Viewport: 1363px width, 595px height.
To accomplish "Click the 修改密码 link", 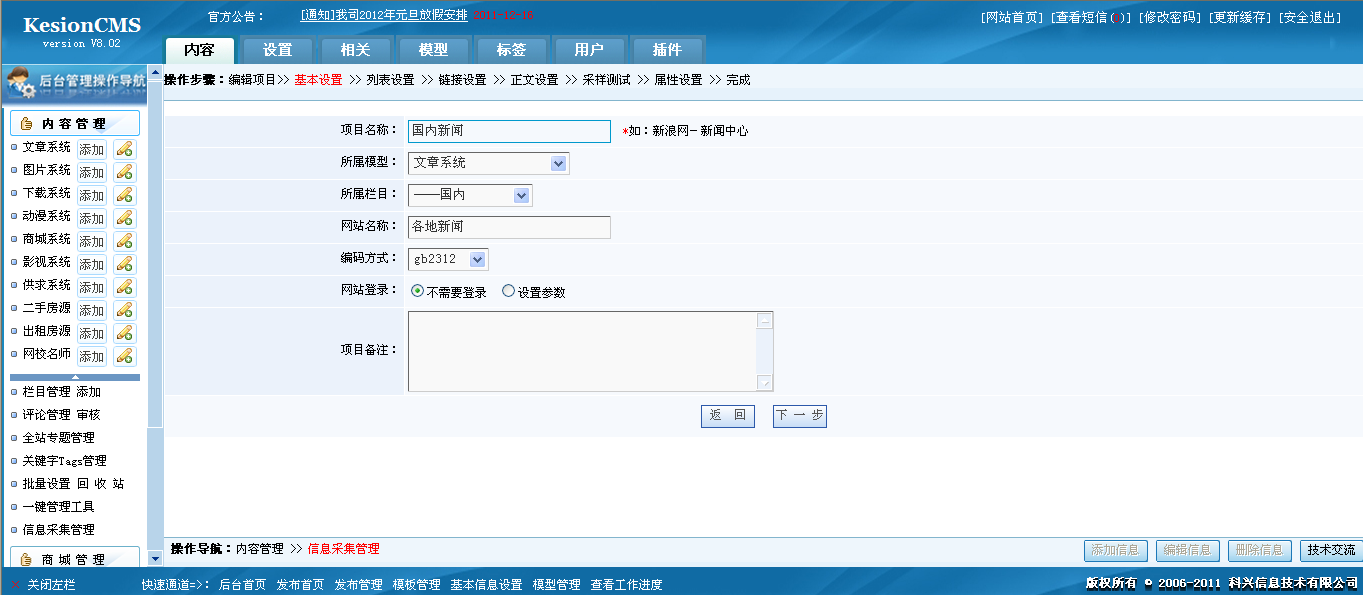I will click(1168, 18).
